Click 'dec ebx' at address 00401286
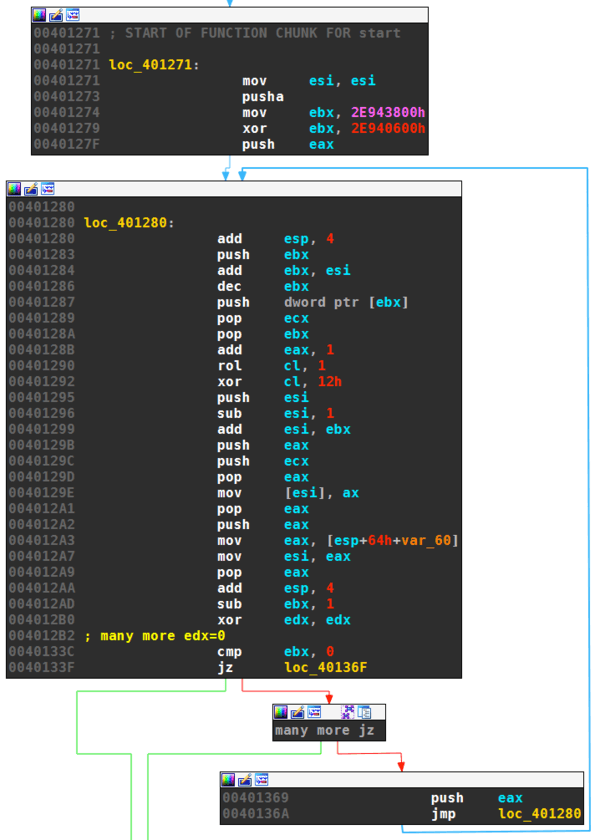This screenshot has height=840, width=600. 263,287
